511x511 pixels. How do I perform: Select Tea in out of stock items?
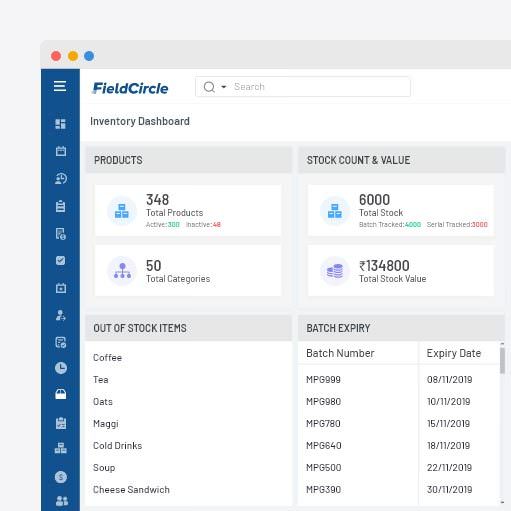[101, 380]
